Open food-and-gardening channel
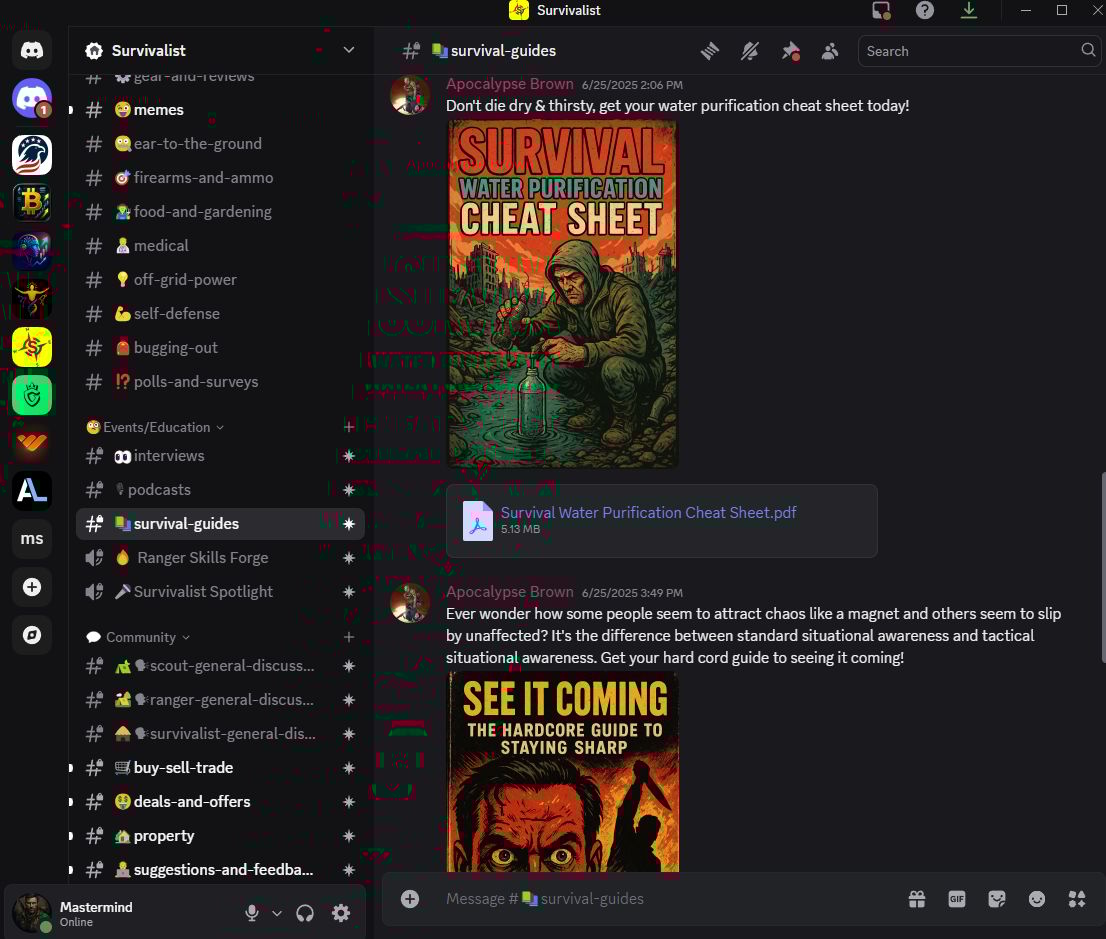Viewport: 1106px width, 939px height. point(220,211)
